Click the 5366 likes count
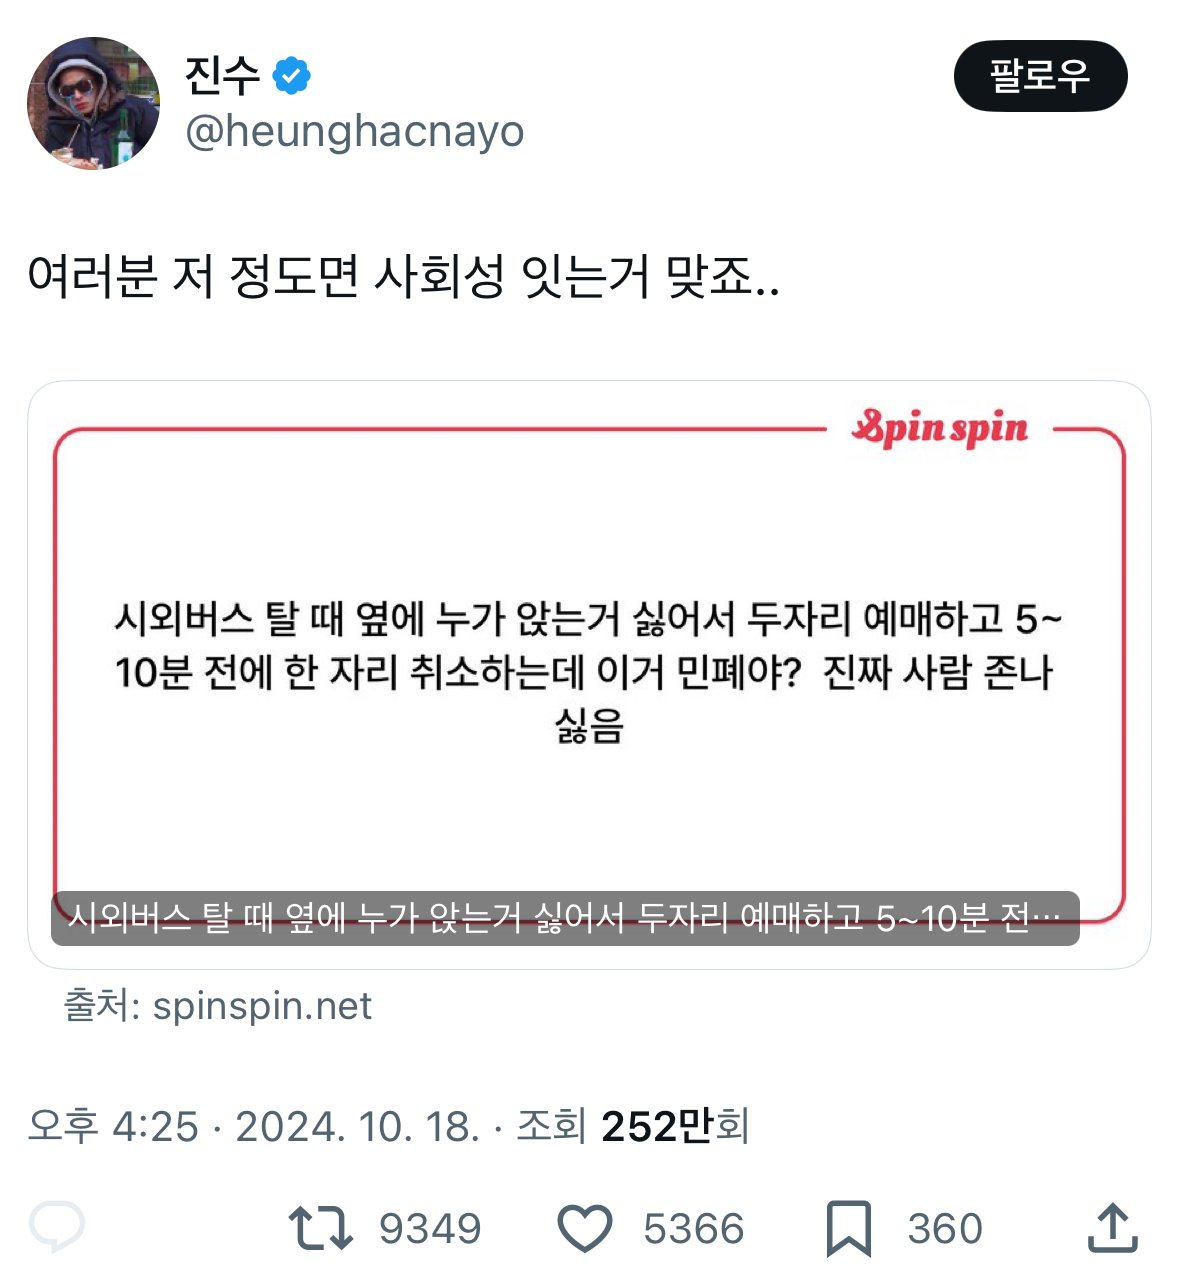The image size is (1179, 1274). (x=694, y=1229)
